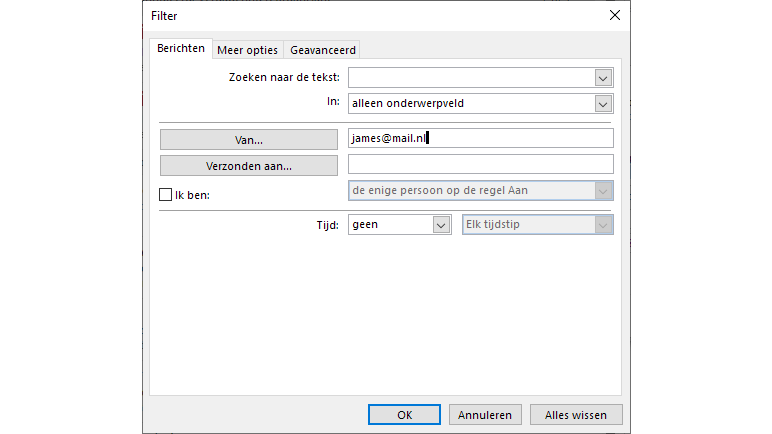
Task: Open the 'de enige persoon op de regel Aan' dropdown
Action: tap(602, 190)
